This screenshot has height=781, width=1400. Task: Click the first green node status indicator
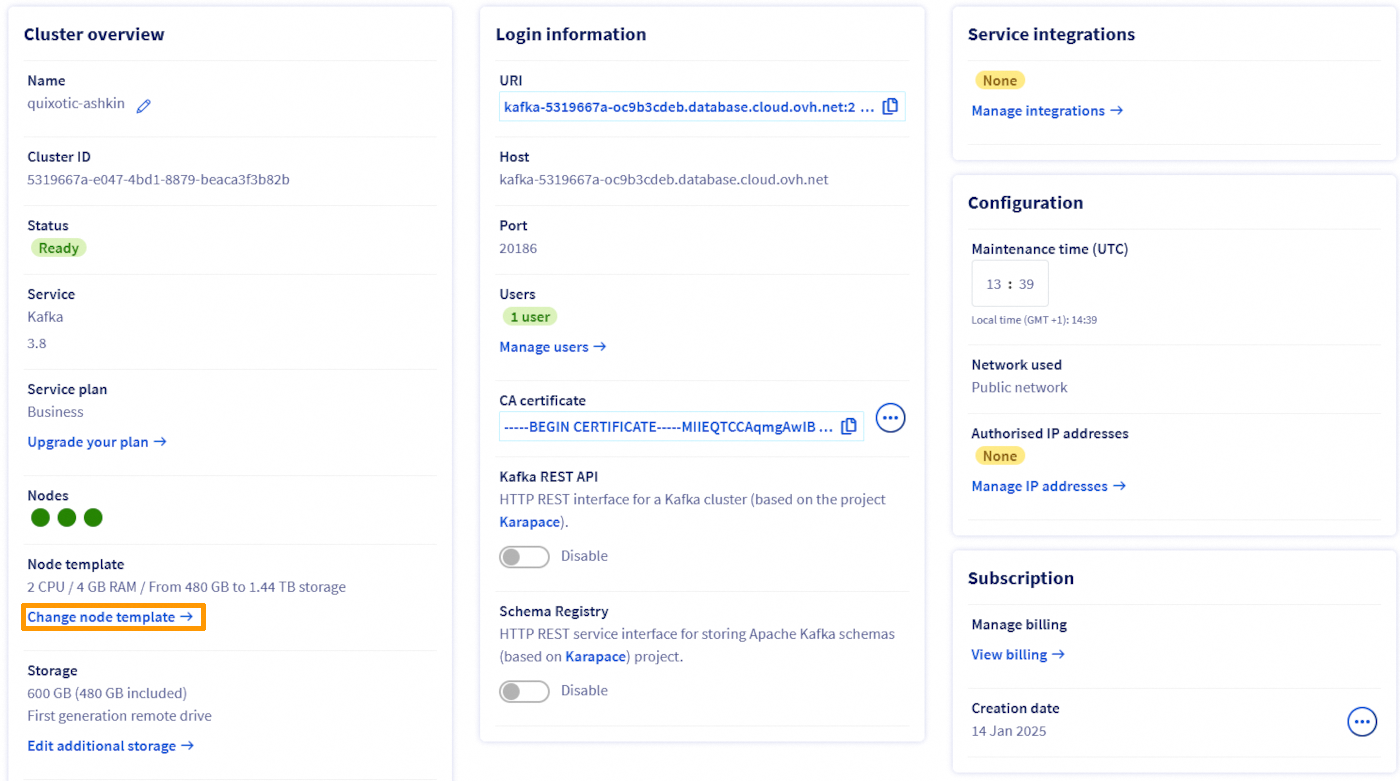40,517
